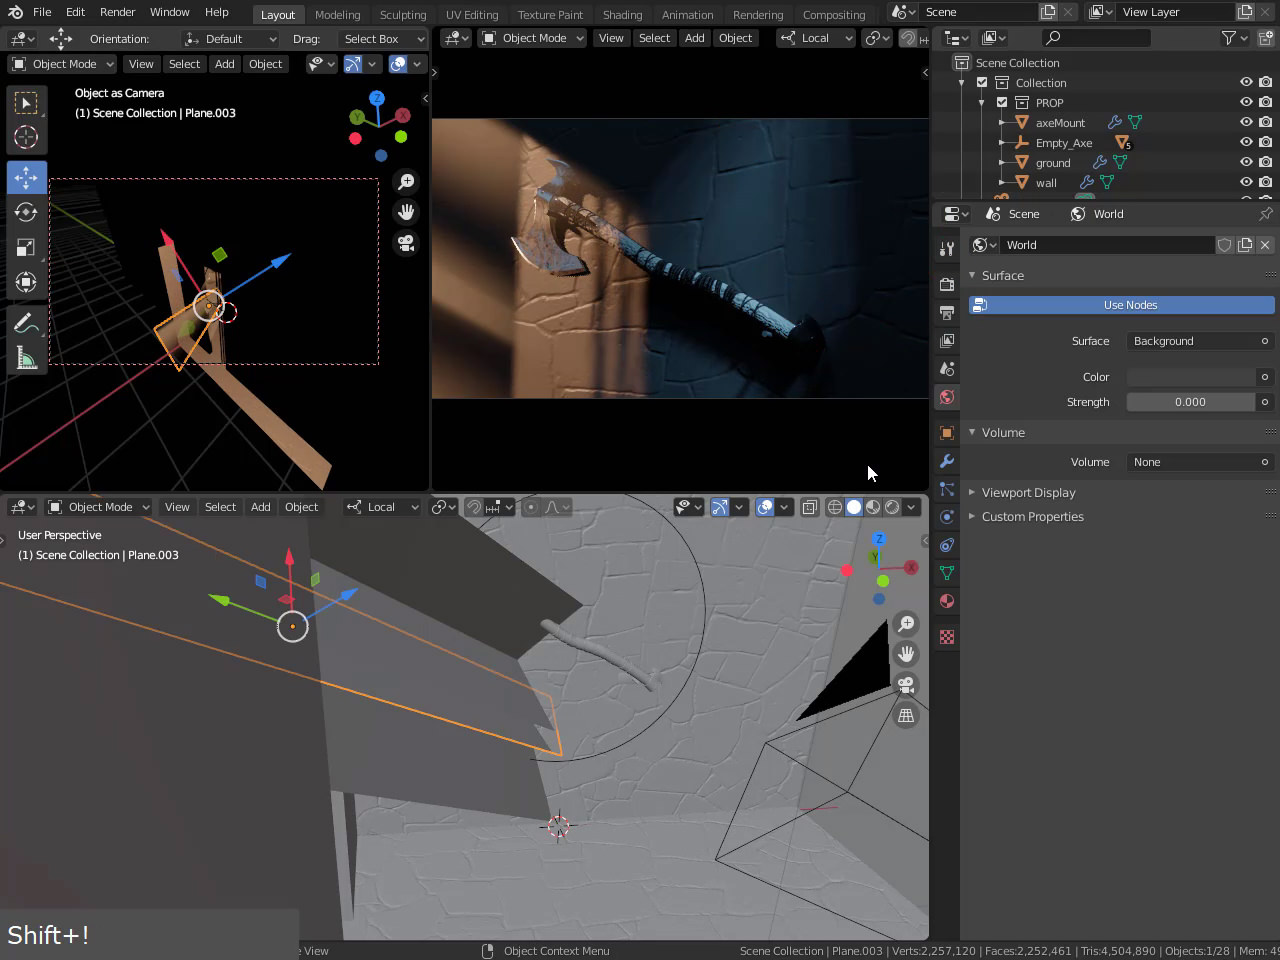The height and width of the screenshot is (960, 1280).
Task: Select the Rotate tool in left toolbar
Action: coord(26,212)
